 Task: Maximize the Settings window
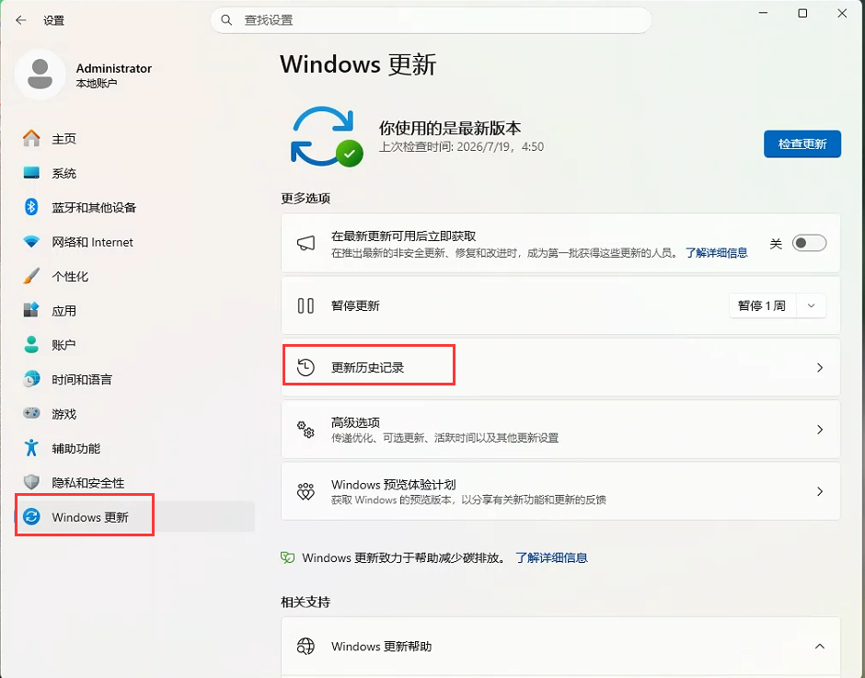click(803, 13)
